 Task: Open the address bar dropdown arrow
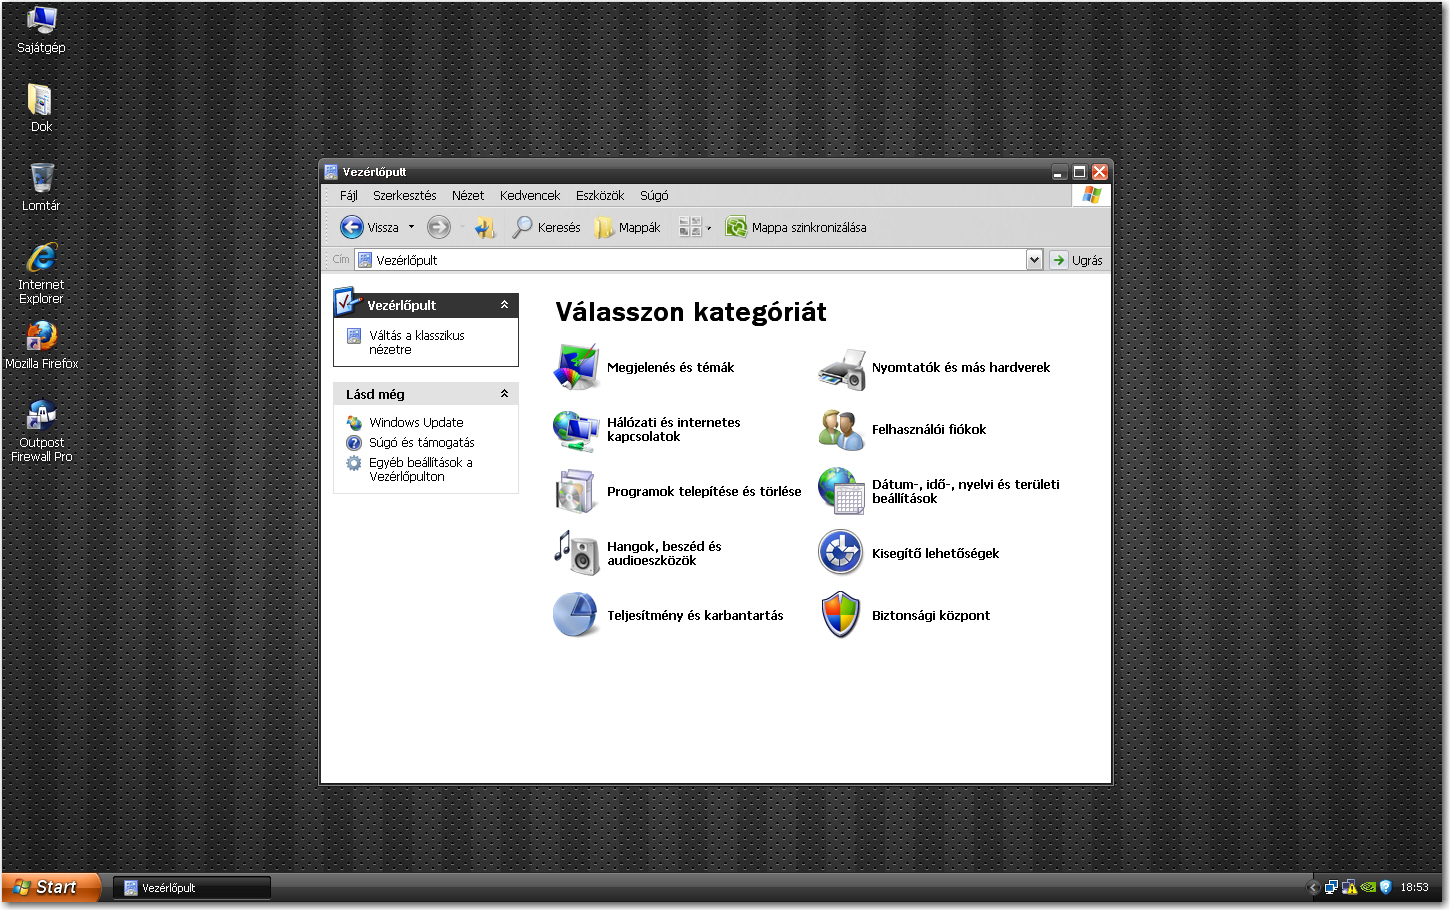click(x=1034, y=260)
